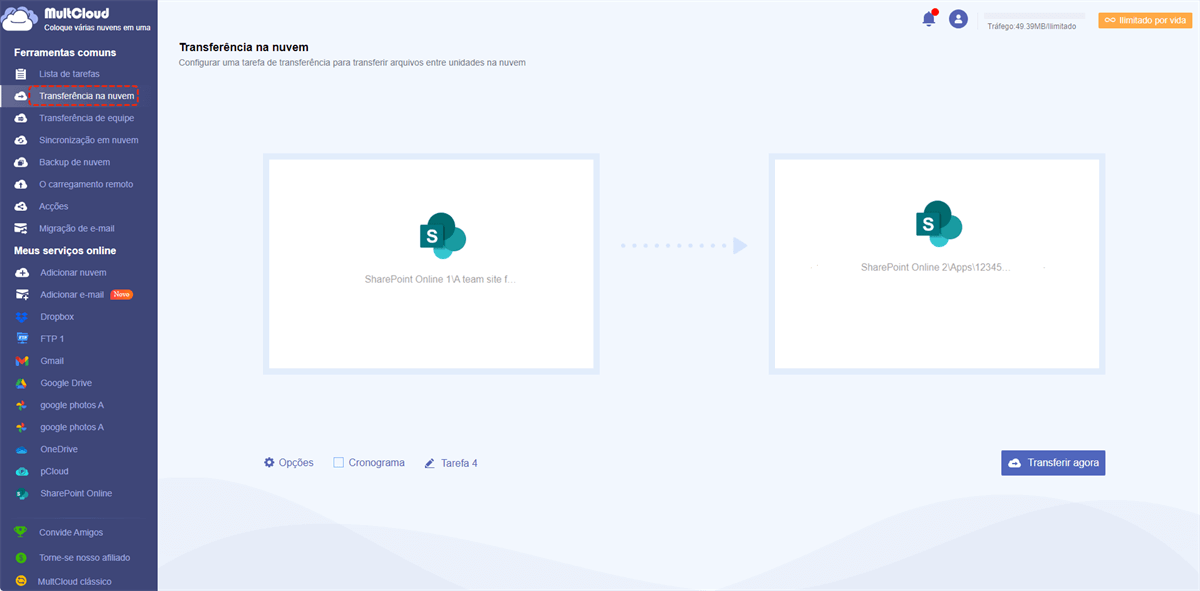Open Dropbox cloud drive entry
The height and width of the screenshot is (591, 1200).
tap(57, 317)
